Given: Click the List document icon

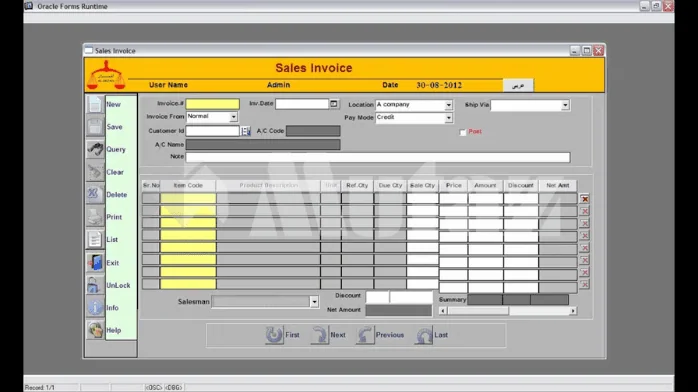Looking at the screenshot, I should pos(95,239).
